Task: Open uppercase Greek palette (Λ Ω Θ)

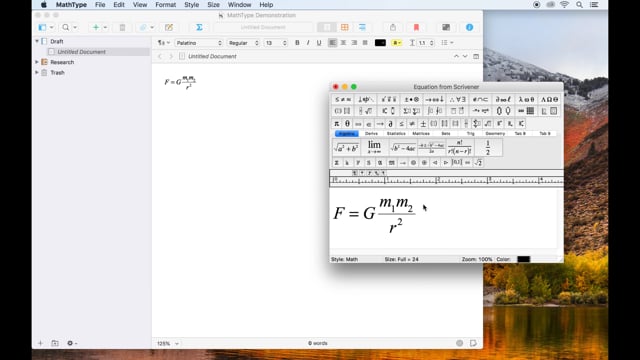Action: pos(549,99)
